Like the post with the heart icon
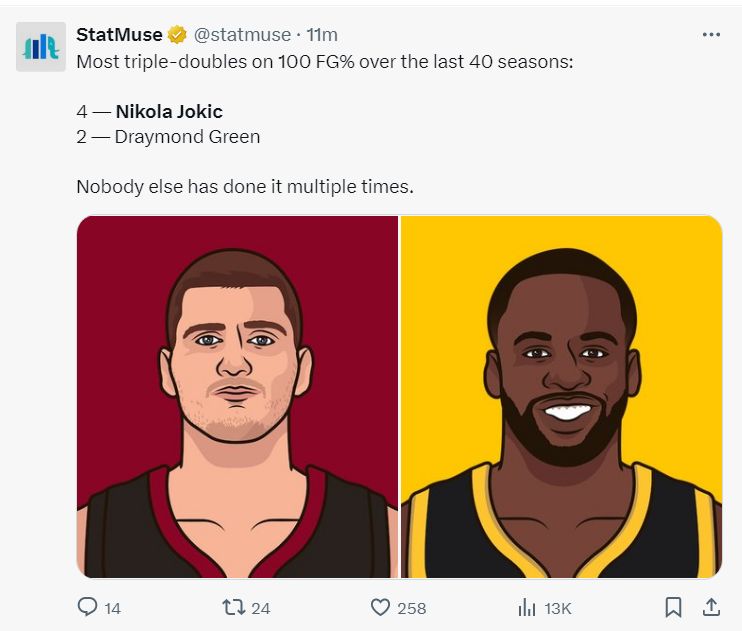Screen dimensions: 742x631 point(380,607)
